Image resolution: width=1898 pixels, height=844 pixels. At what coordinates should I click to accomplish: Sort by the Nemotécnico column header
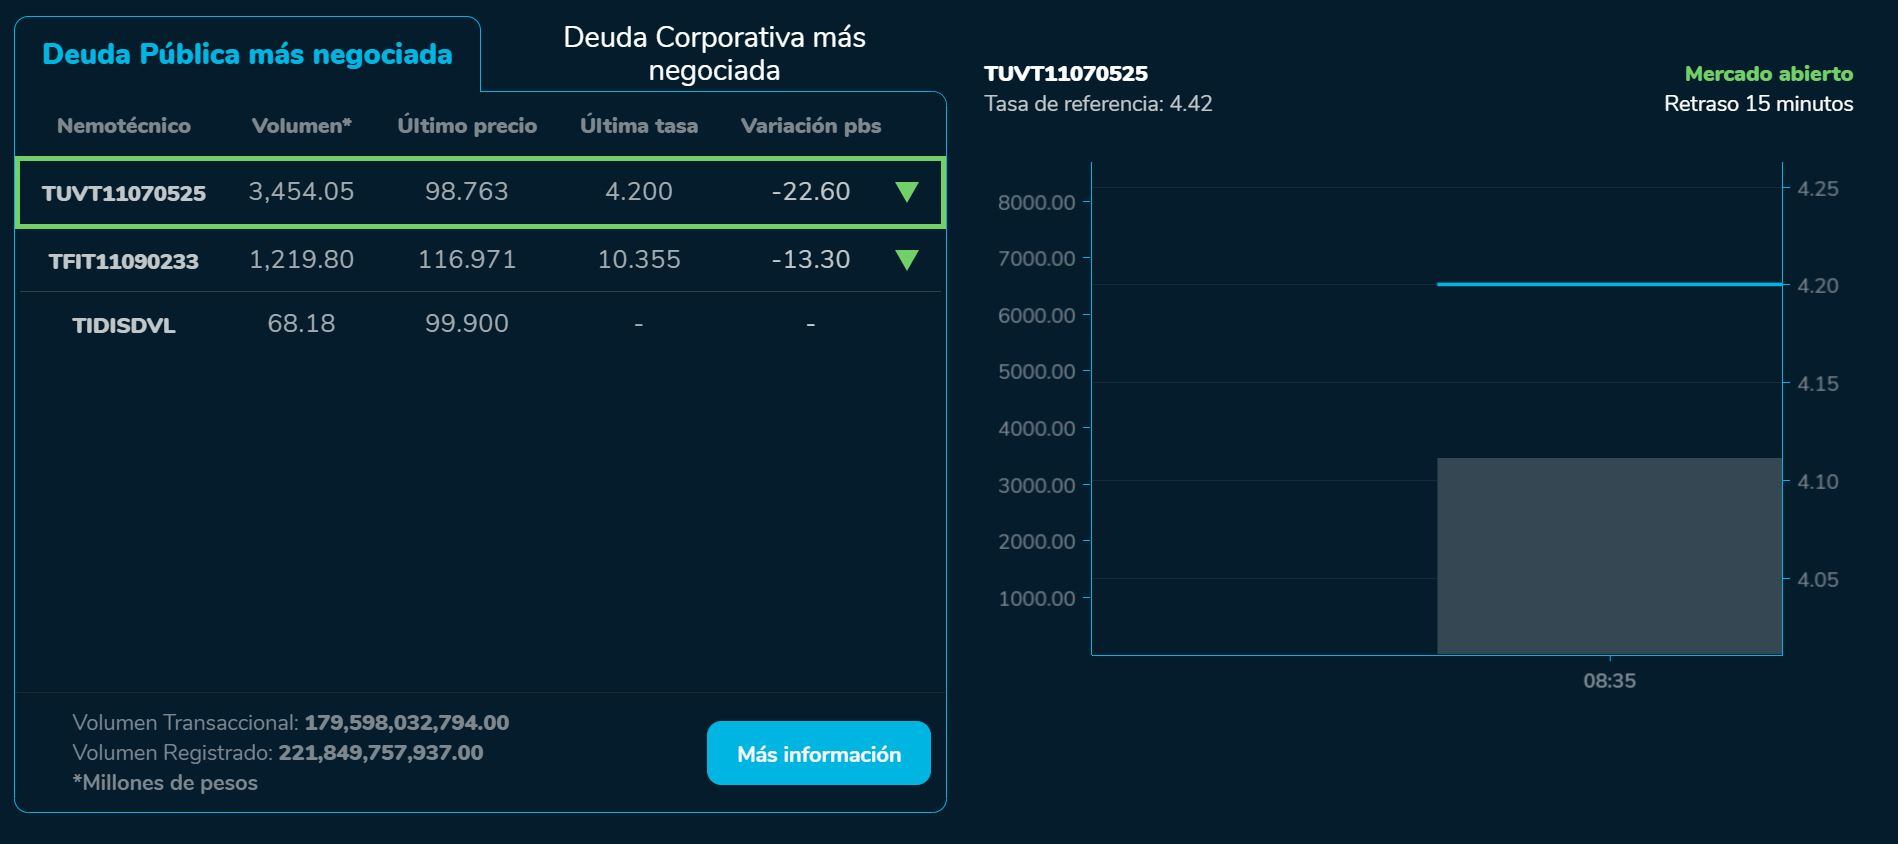pyautogui.click(x=125, y=126)
